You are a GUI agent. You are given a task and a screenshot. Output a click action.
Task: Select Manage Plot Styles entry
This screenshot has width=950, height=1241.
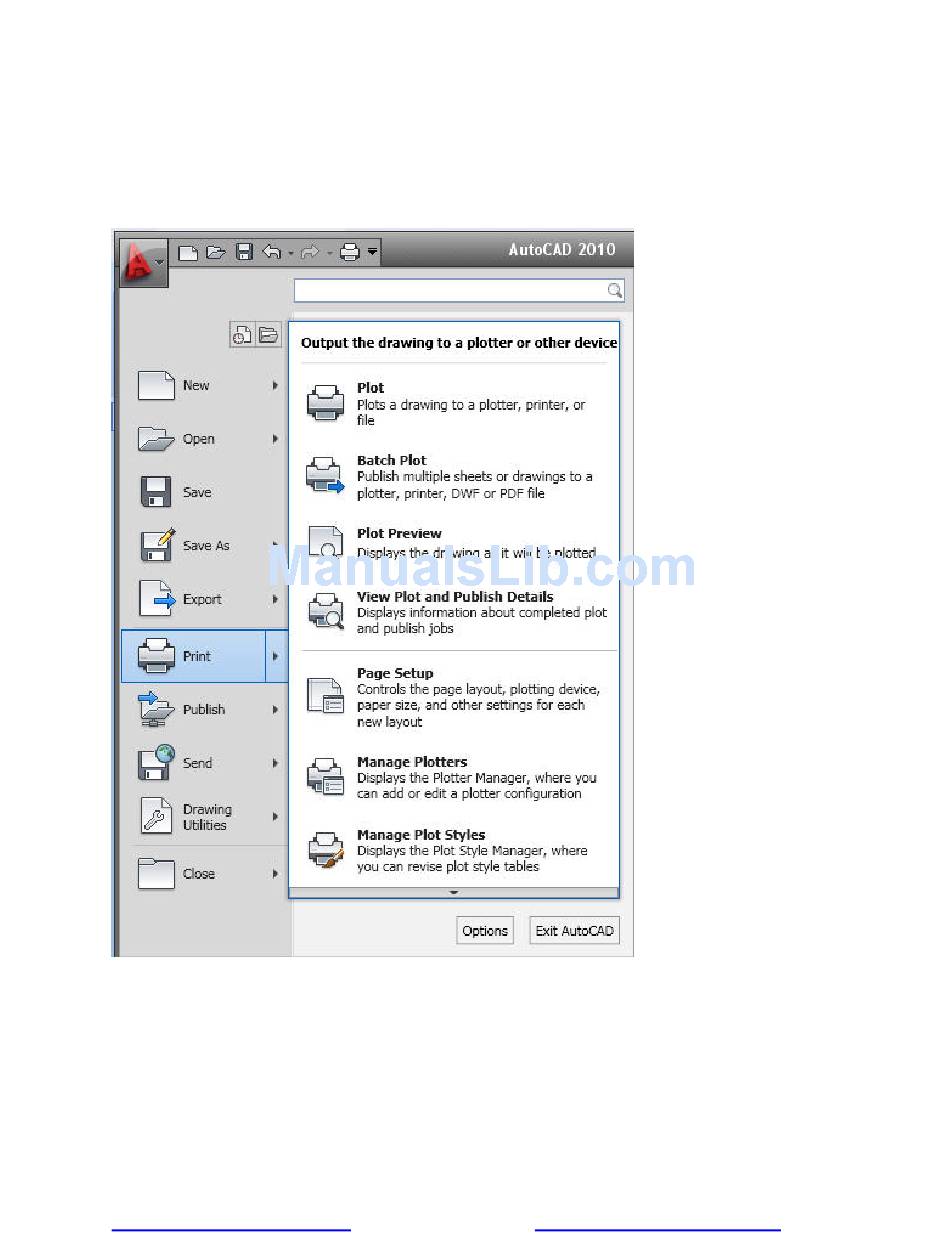point(421,835)
